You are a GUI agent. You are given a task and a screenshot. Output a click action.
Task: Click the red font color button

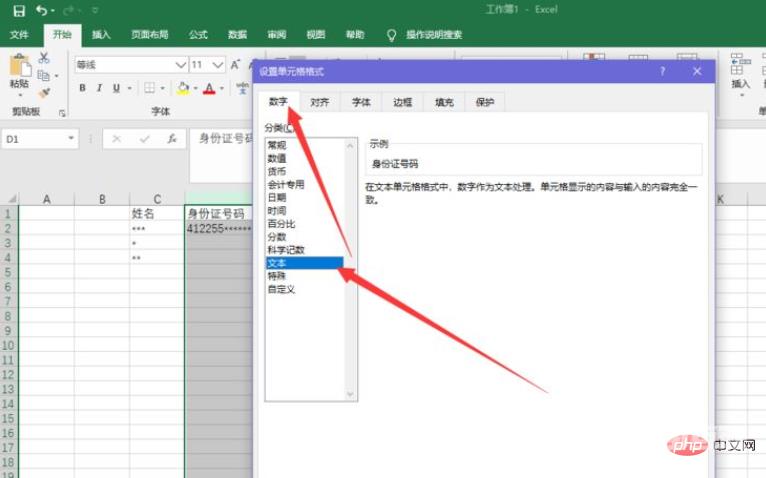pos(209,88)
